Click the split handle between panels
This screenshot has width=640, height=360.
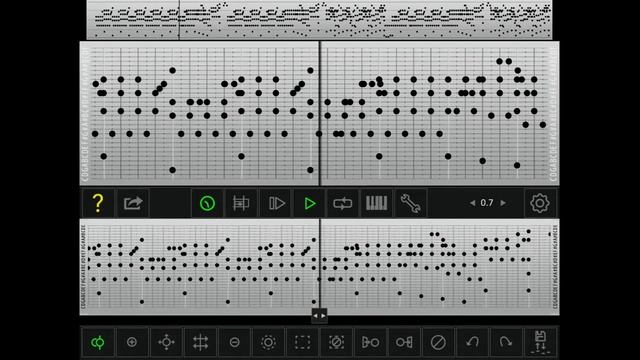(319, 316)
